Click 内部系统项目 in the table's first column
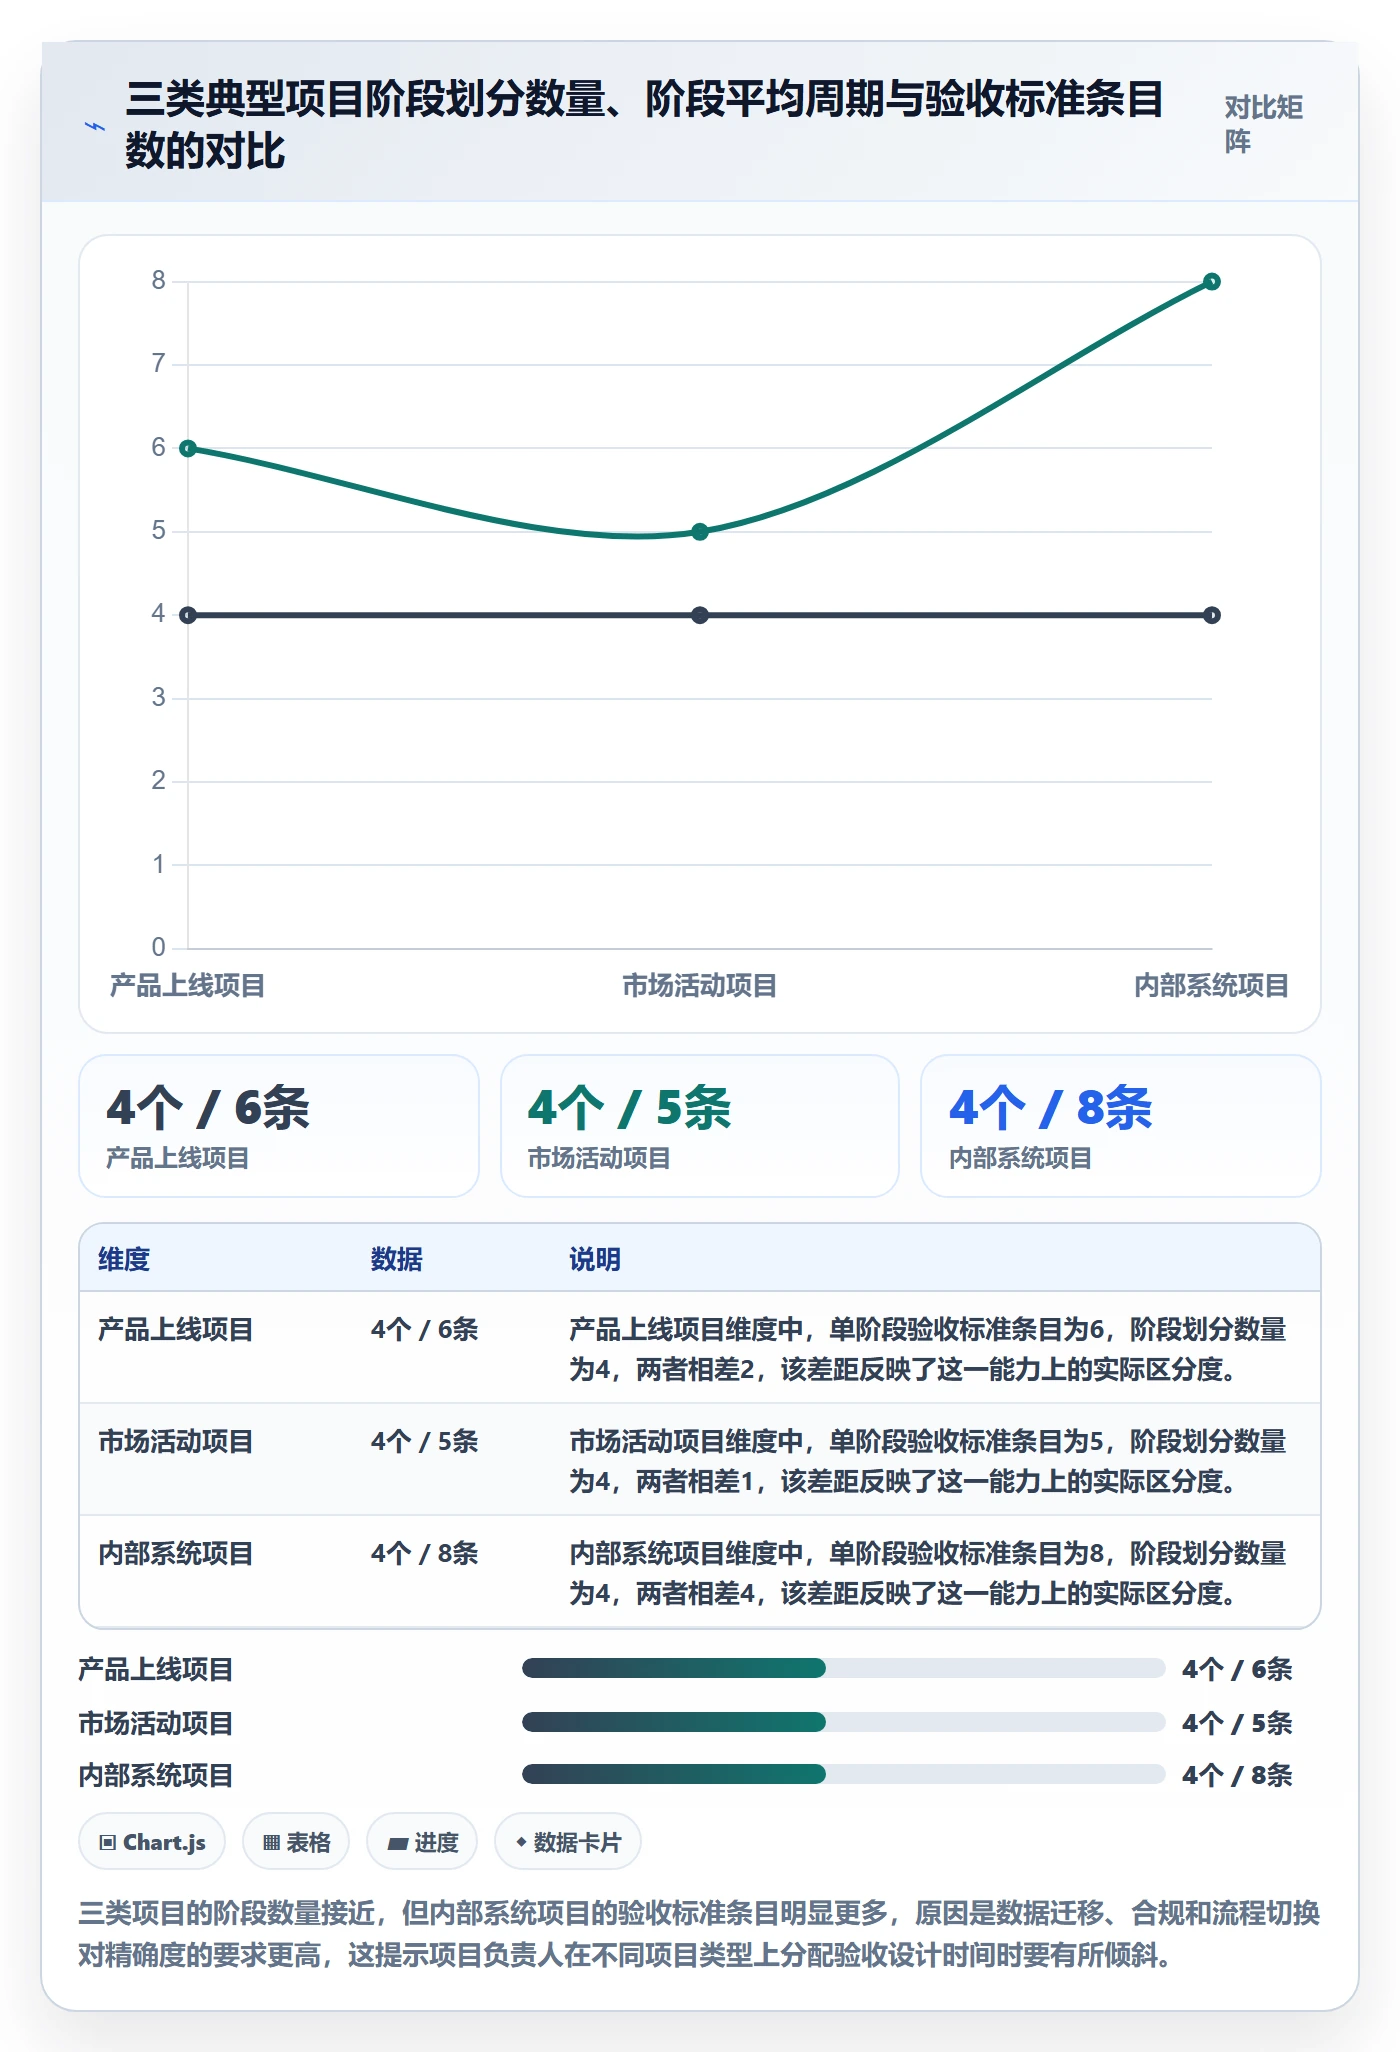Viewport: 1400px width, 2052px height. click(x=176, y=1554)
